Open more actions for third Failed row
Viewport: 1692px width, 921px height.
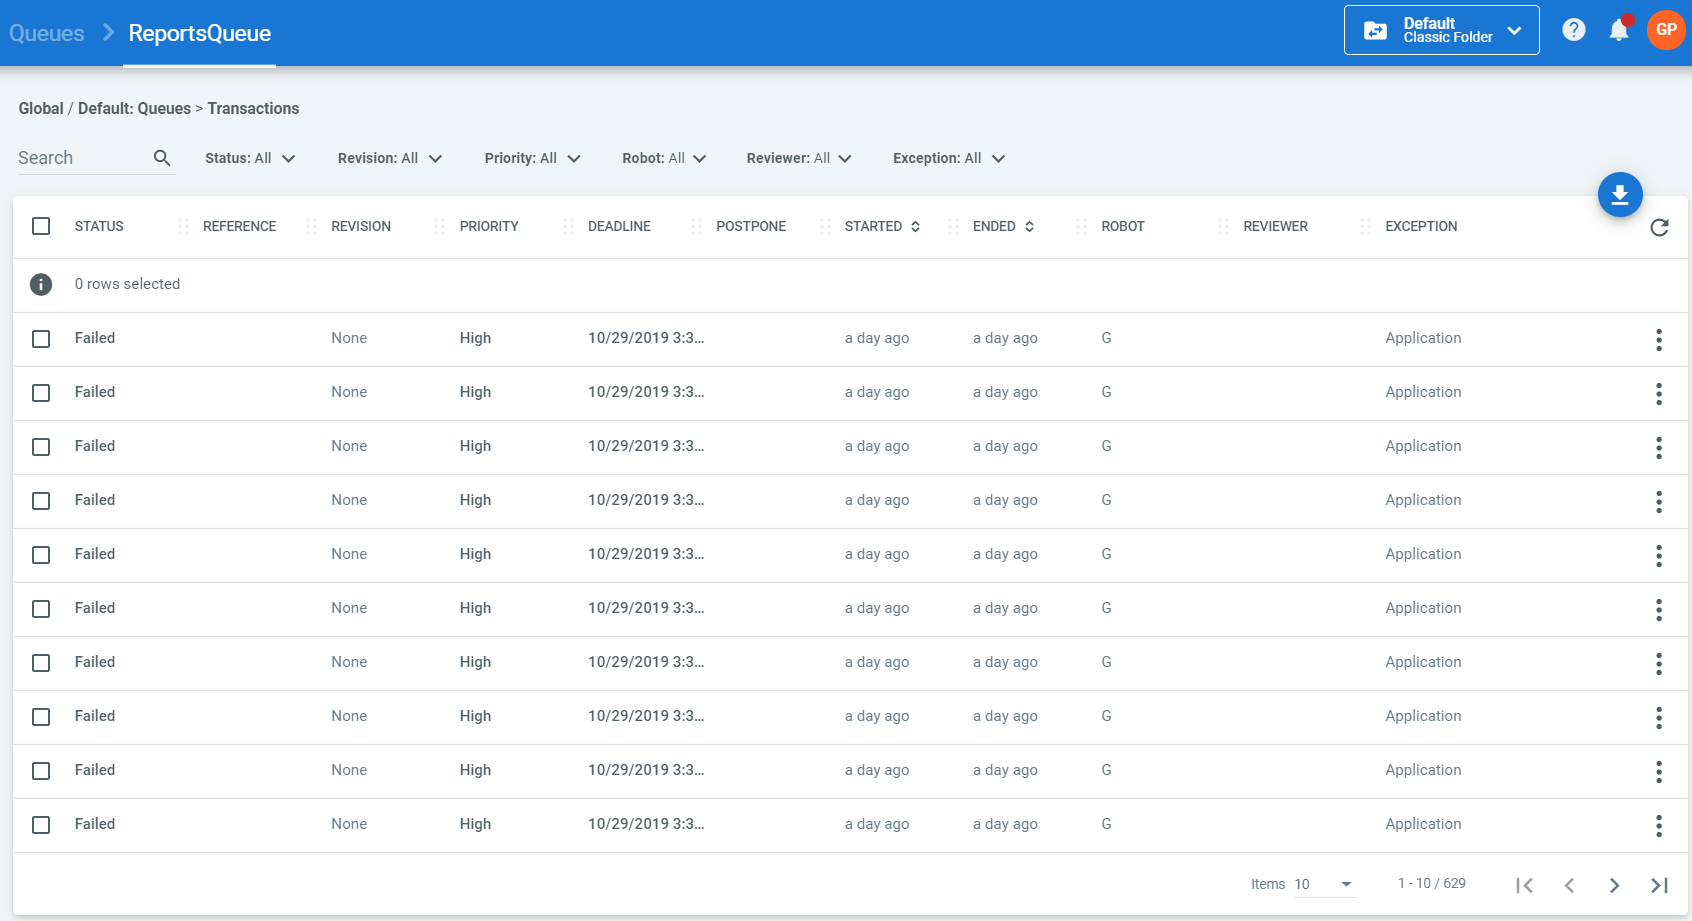1659,448
